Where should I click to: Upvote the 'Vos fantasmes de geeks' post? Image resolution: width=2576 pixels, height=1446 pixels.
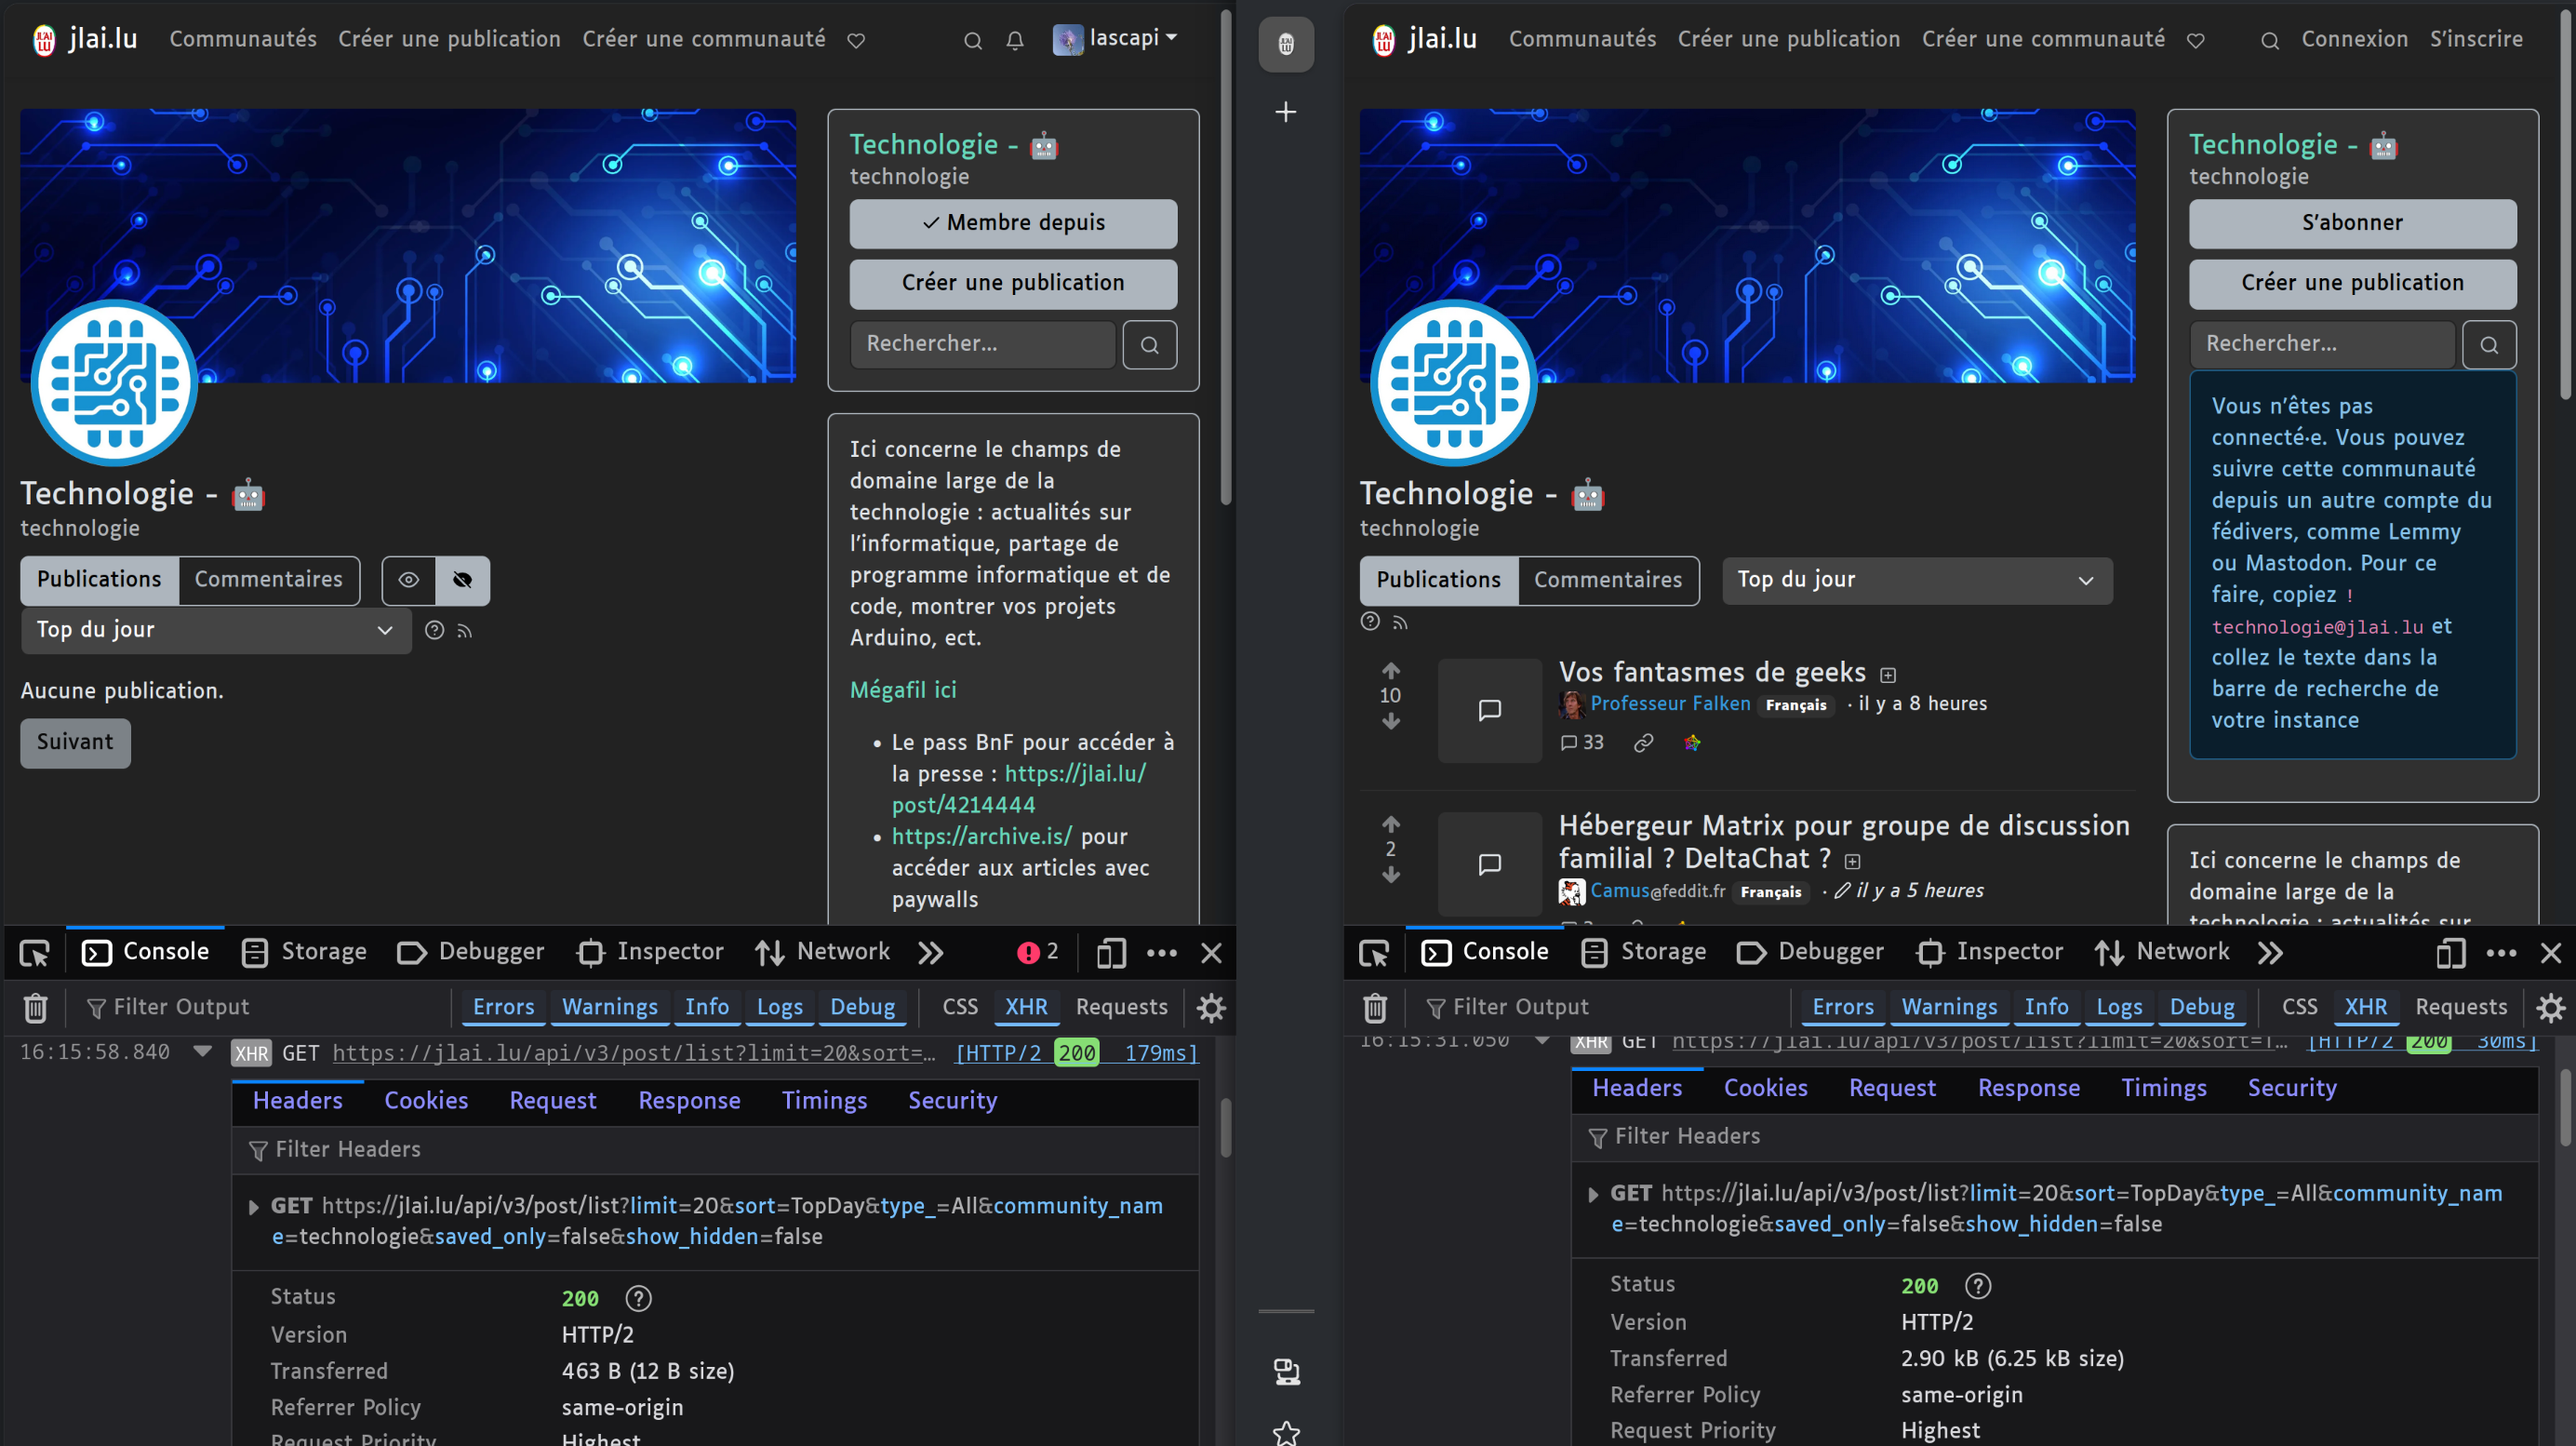coord(1390,670)
